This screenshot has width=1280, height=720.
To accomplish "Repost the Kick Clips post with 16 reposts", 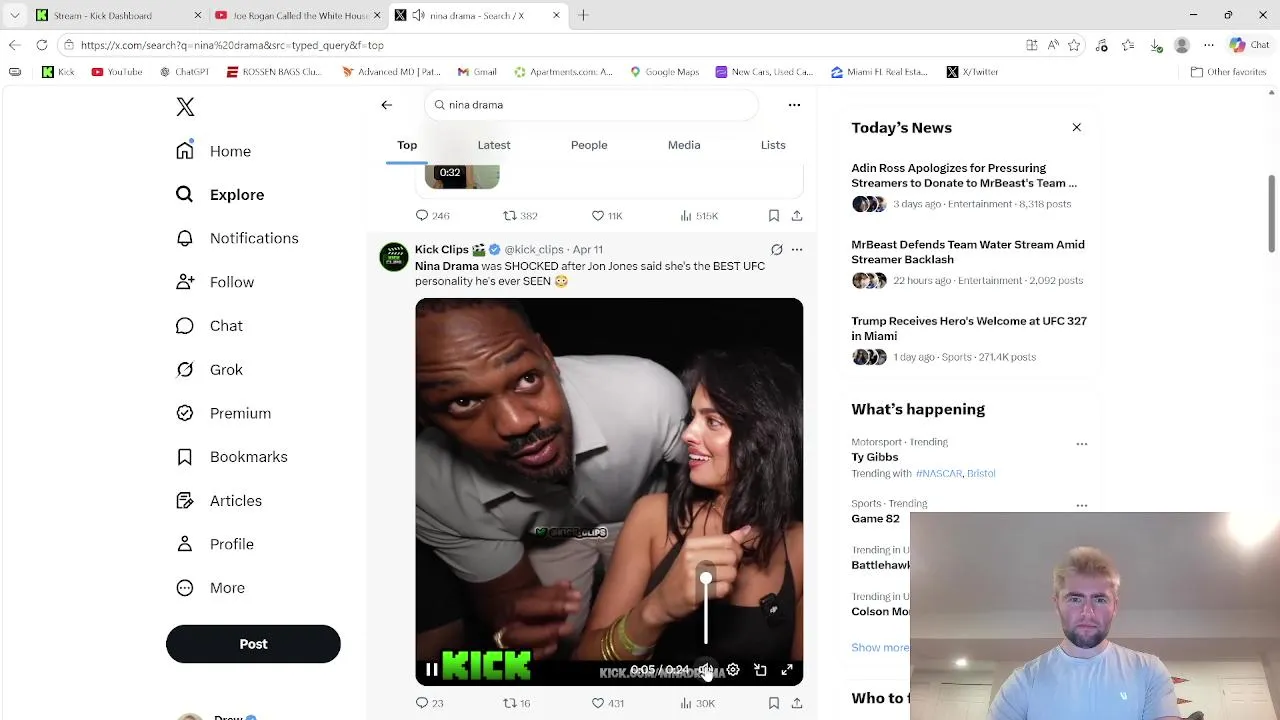I will tap(517, 704).
